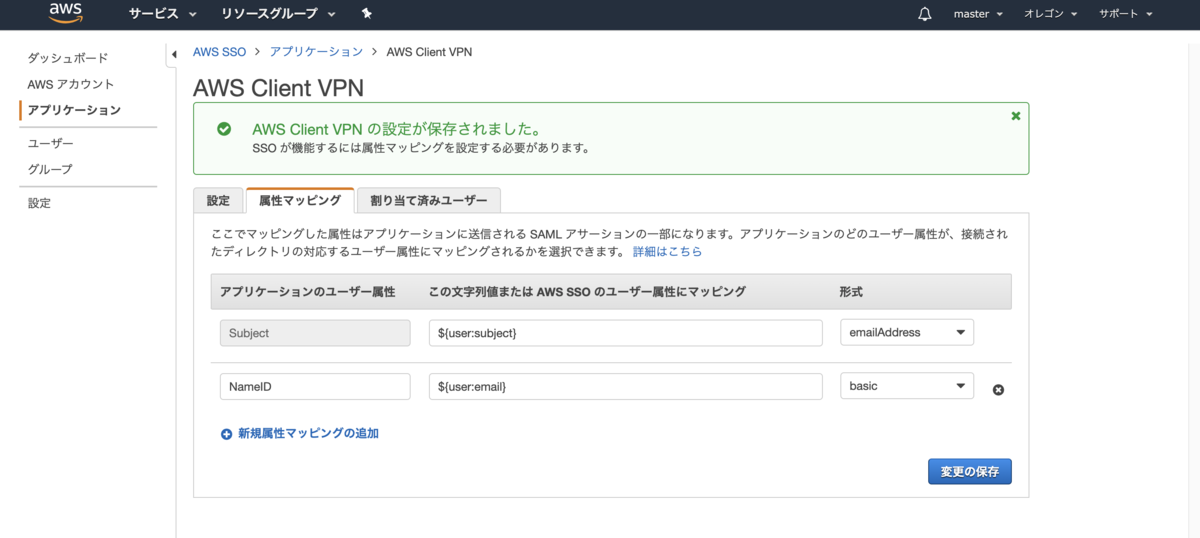
Task: Open the basic format dropdown
Action: click(x=907, y=385)
